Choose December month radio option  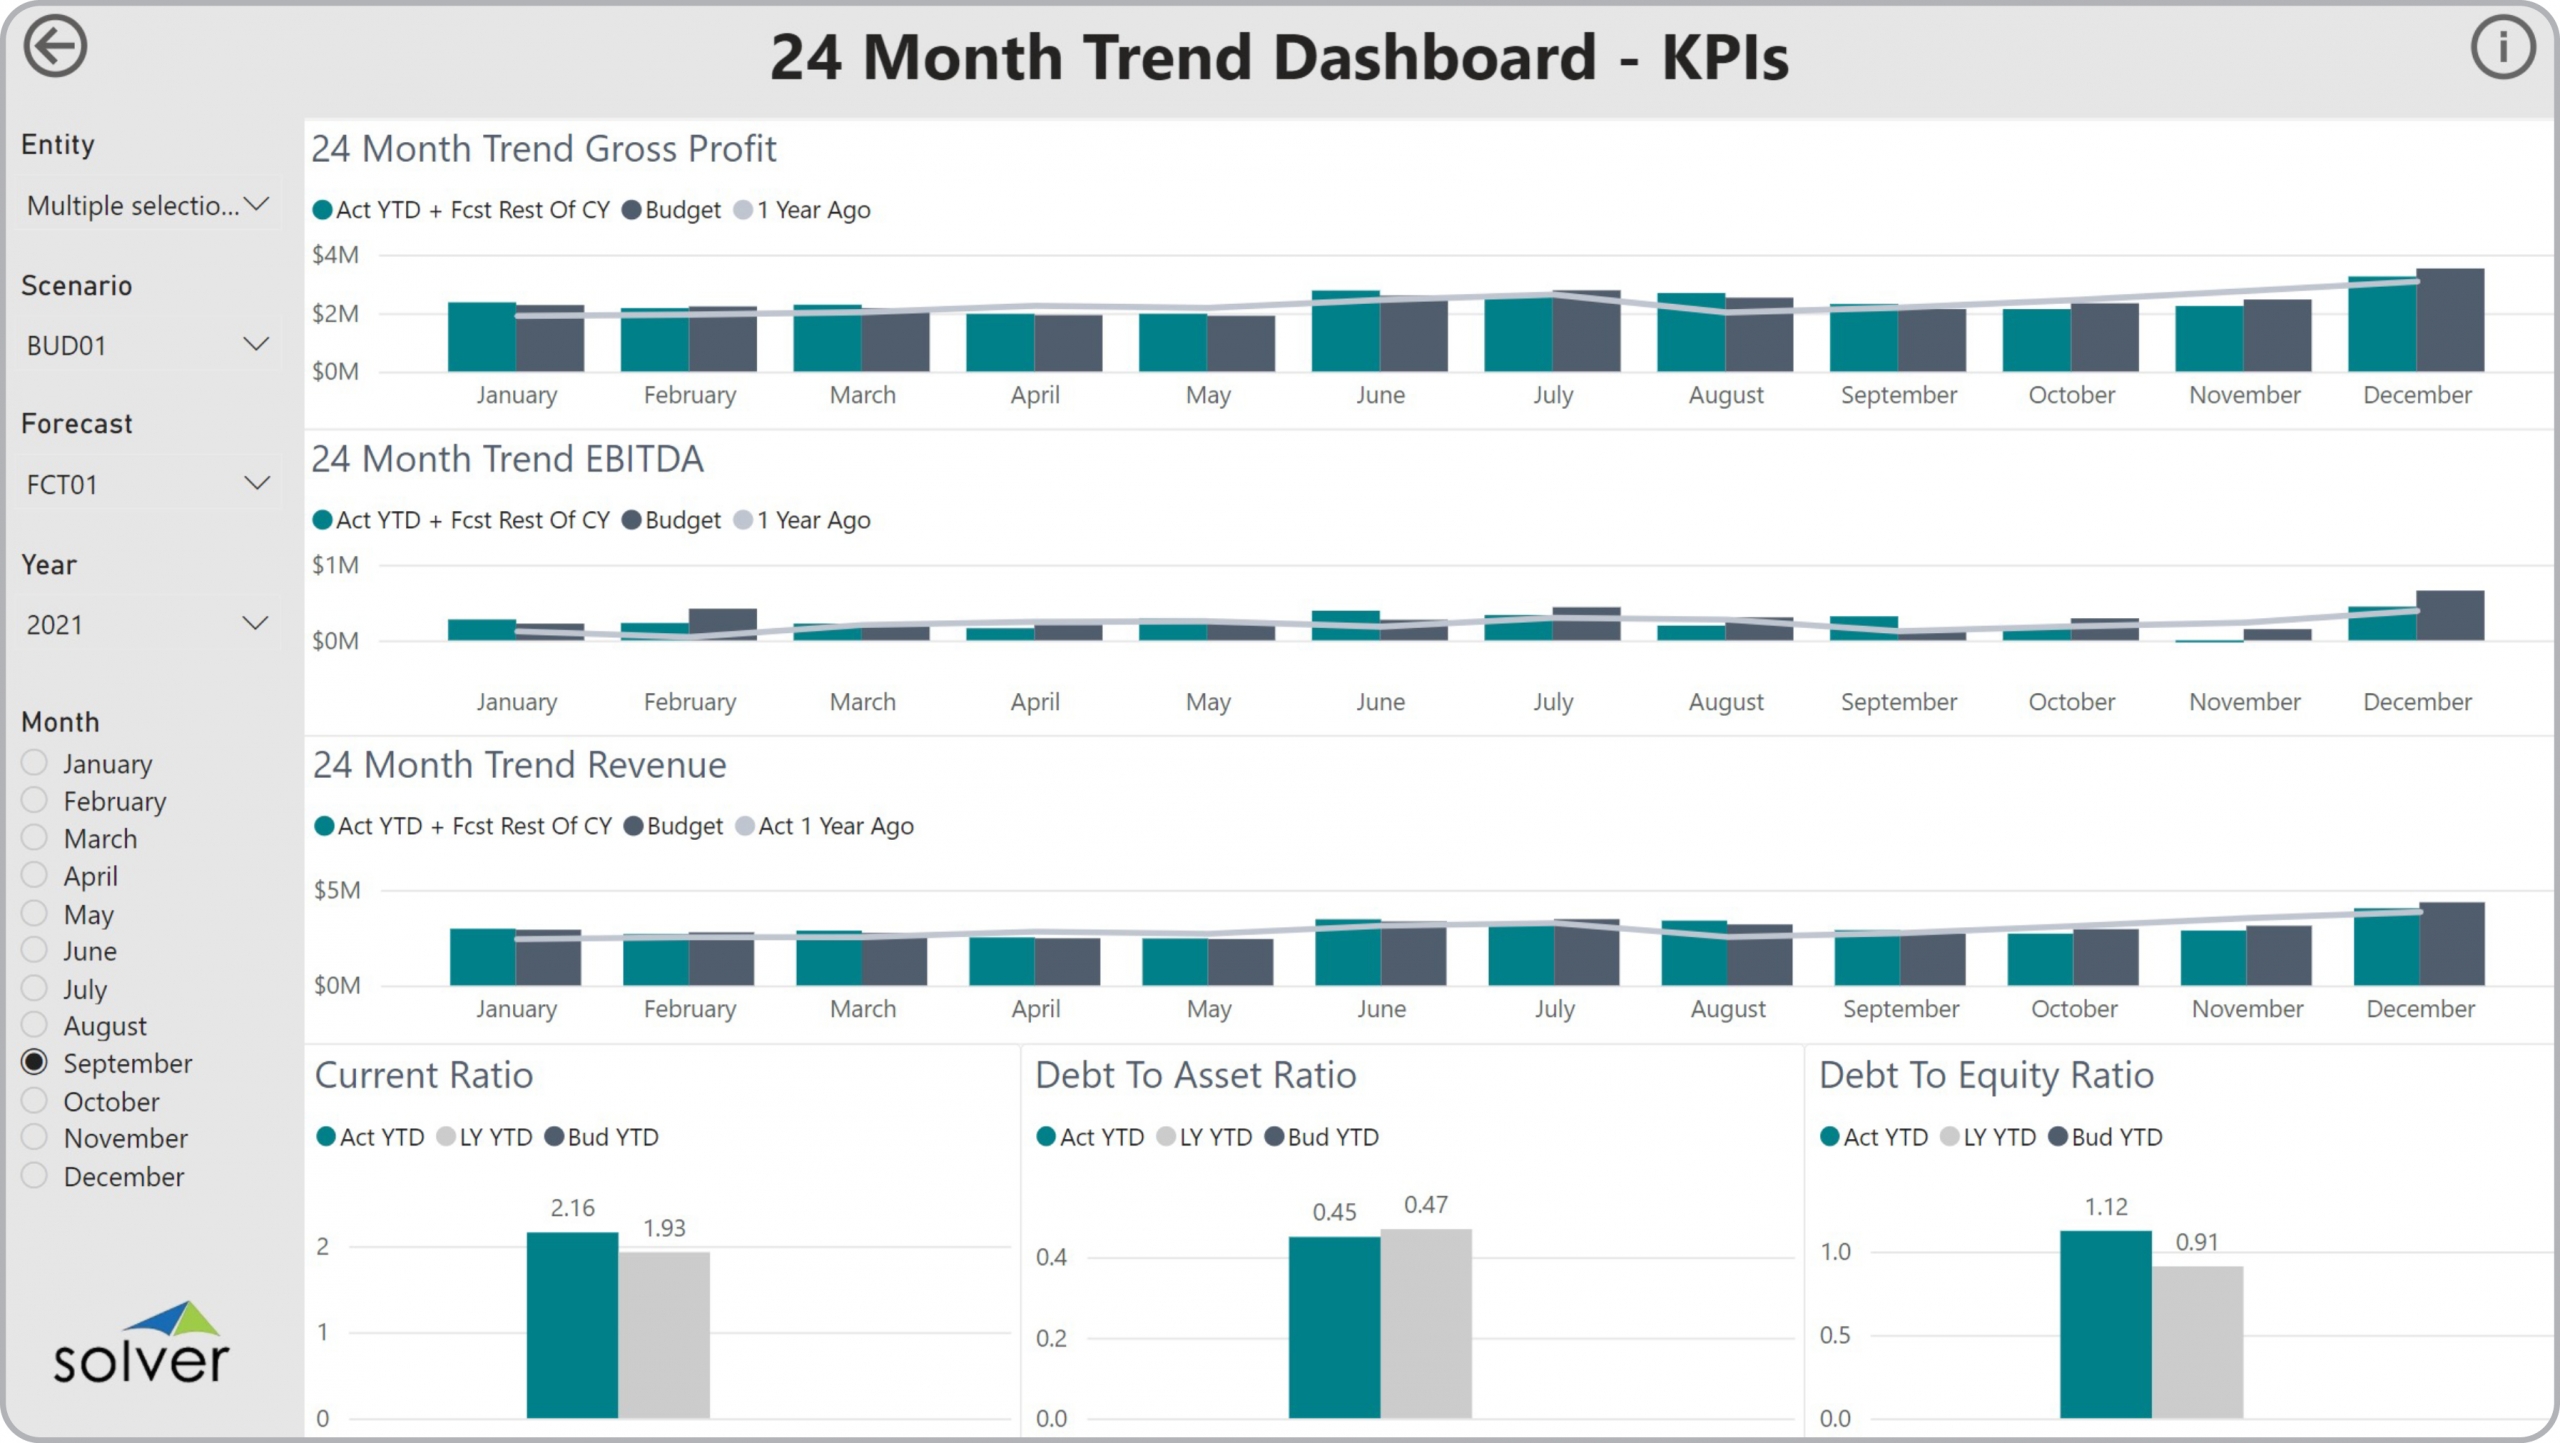[x=35, y=1175]
